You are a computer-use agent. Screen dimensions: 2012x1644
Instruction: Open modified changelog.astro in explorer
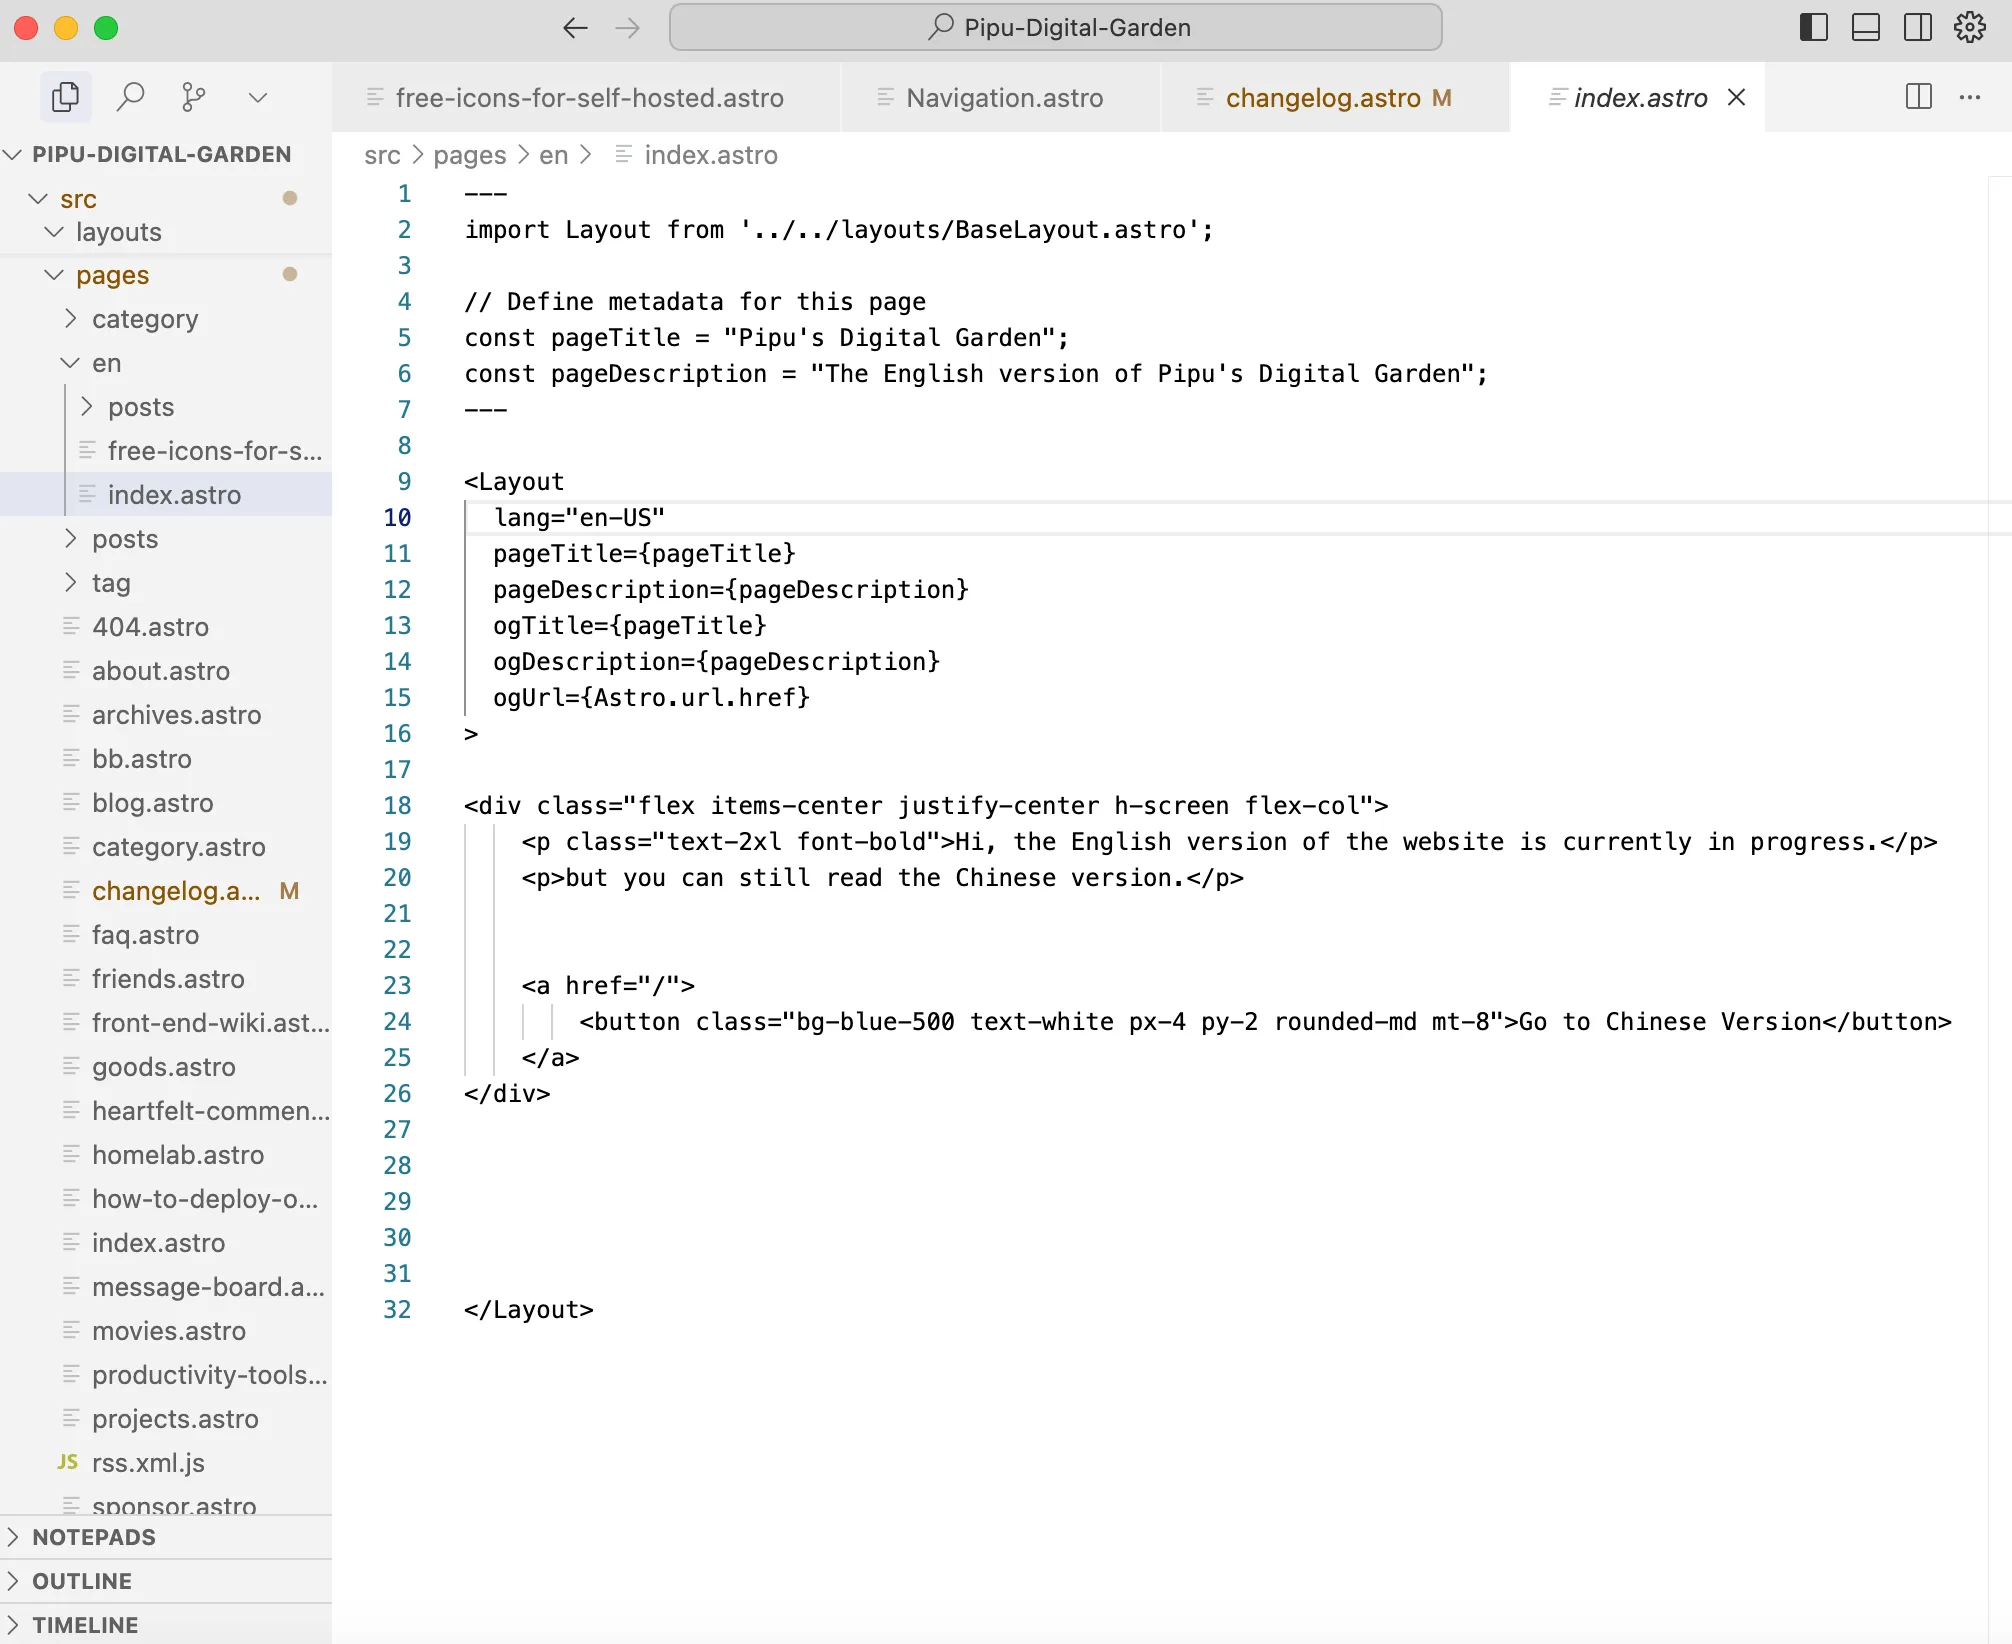pyautogui.click(x=166, y=891)
